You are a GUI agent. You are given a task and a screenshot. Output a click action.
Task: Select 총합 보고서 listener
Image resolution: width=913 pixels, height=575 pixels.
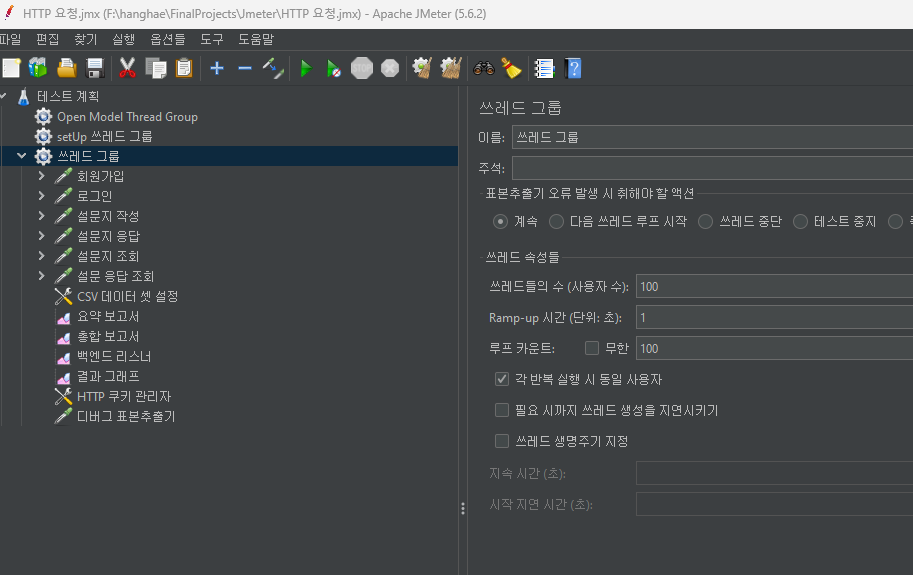pyautogui.click(x=108, y=336)
